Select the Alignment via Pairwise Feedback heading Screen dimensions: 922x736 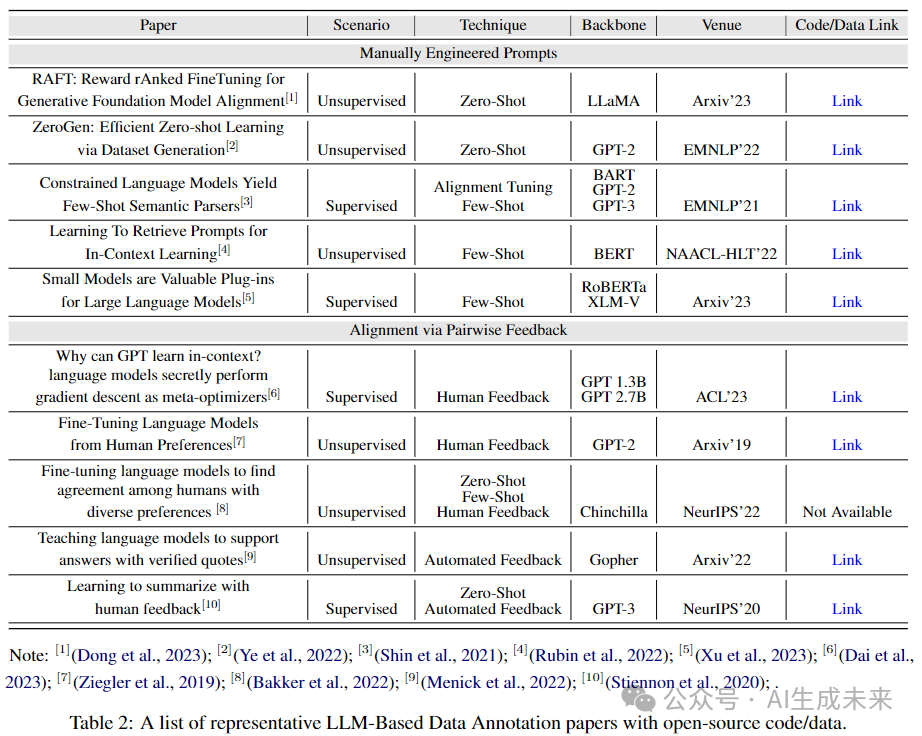458,330
